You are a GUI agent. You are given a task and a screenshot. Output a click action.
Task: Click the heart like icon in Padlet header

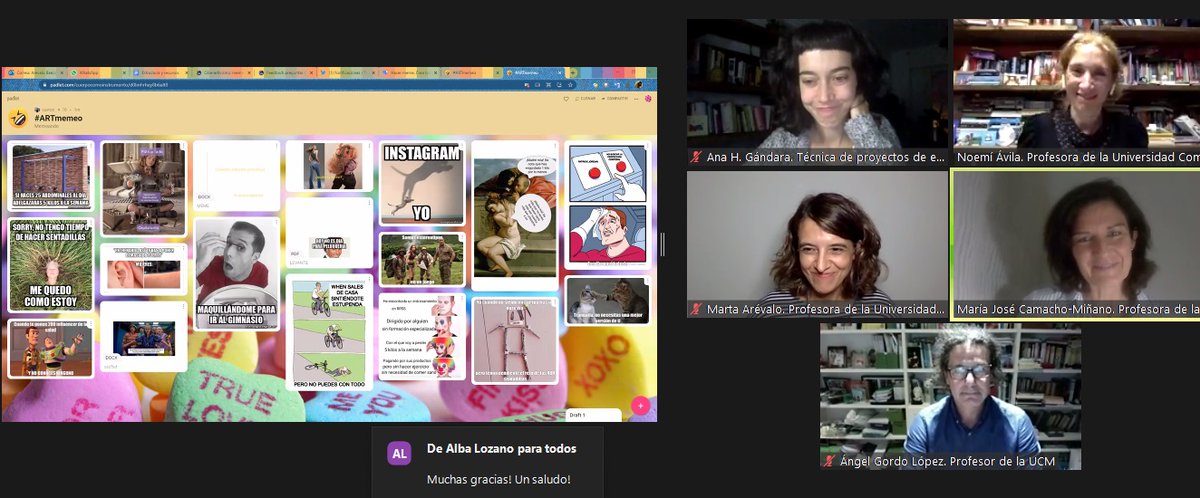[566, 99]
